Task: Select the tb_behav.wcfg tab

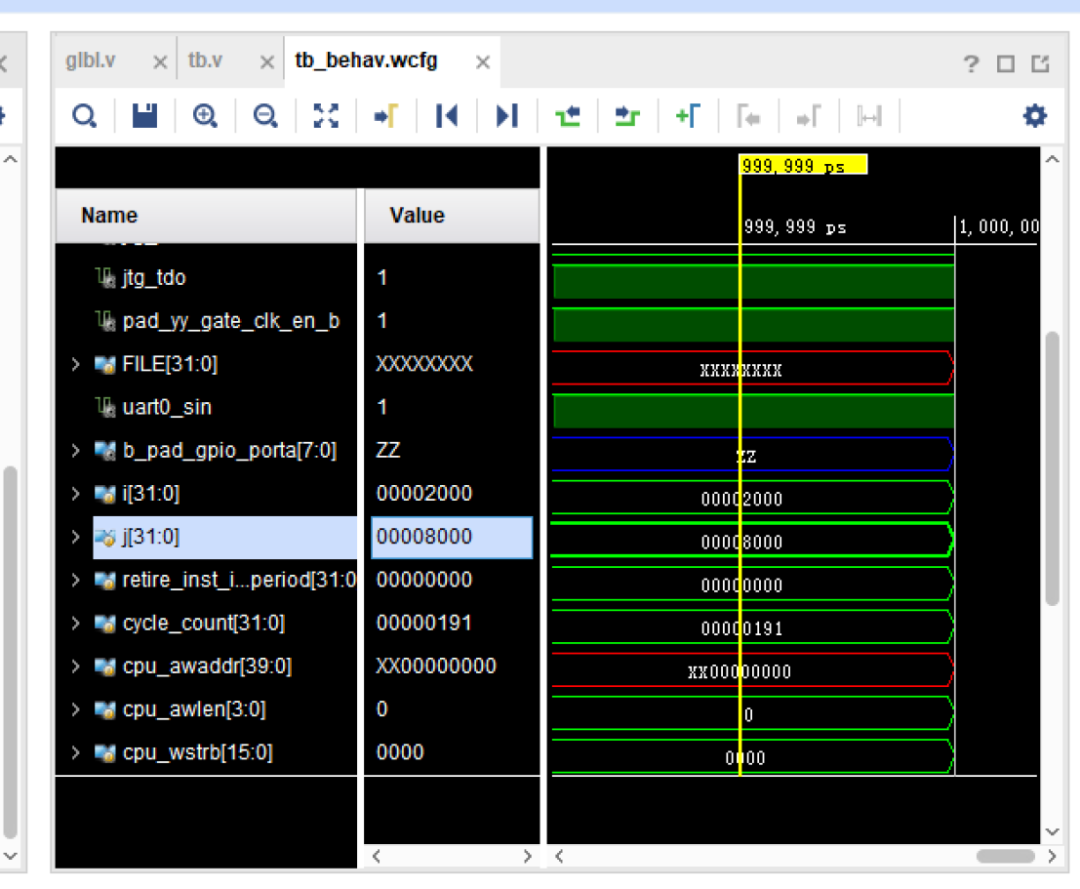Action: [x=366, y=61]
